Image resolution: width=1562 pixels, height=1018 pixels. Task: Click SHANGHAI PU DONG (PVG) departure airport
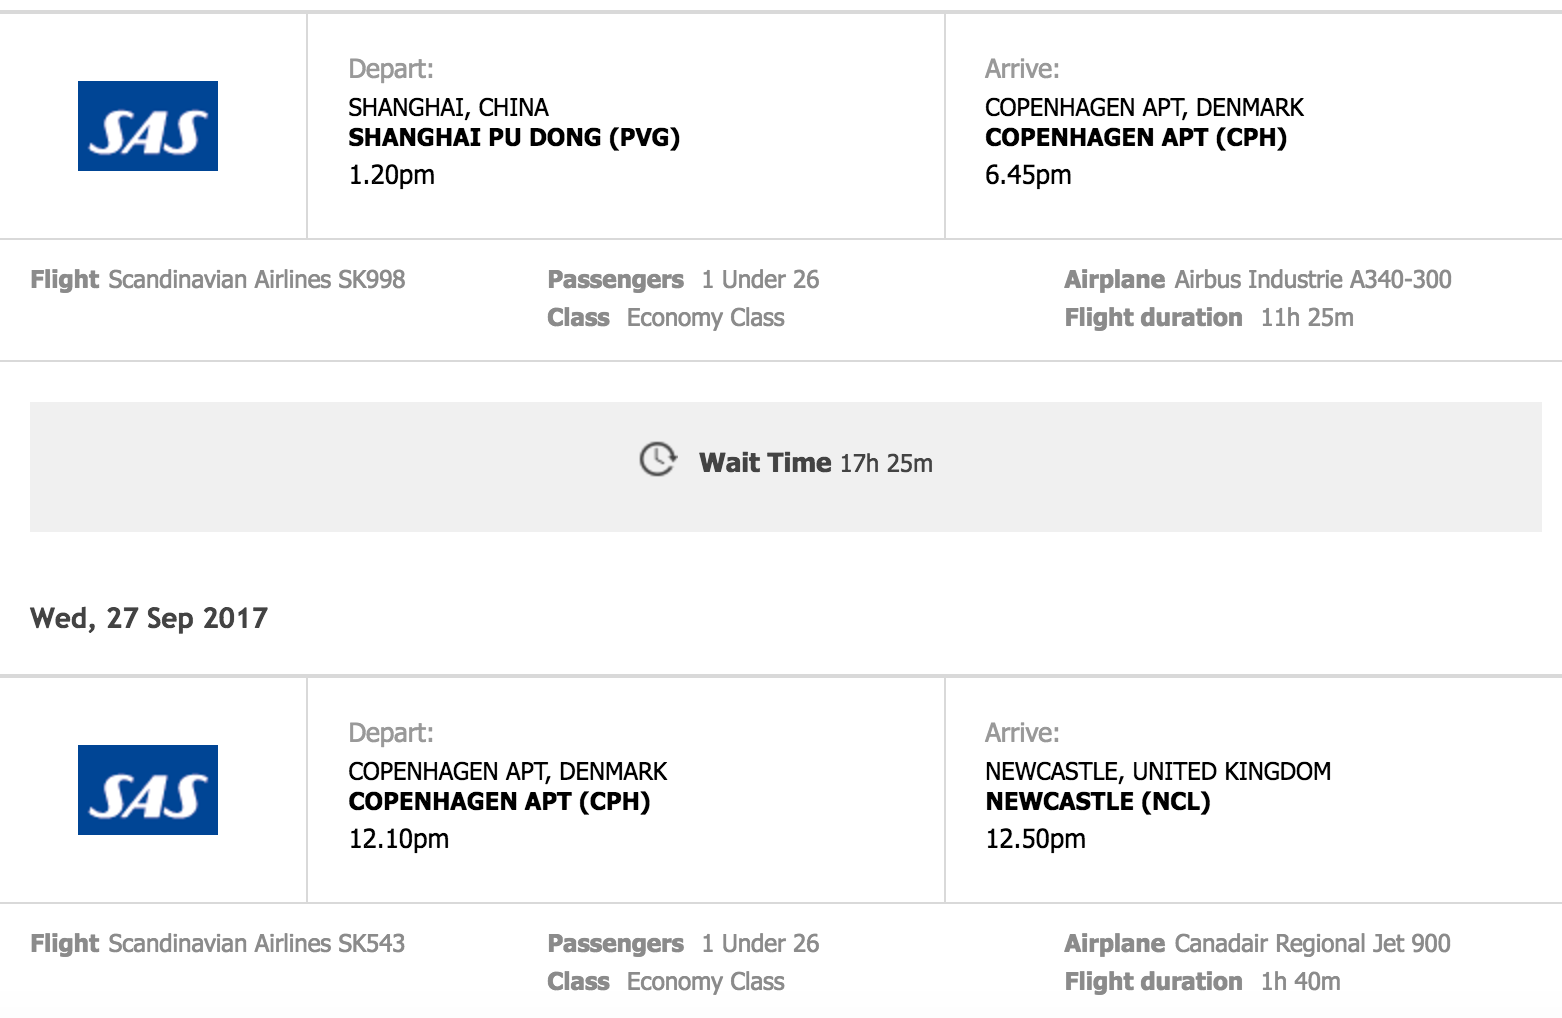(x=514, y=138)
